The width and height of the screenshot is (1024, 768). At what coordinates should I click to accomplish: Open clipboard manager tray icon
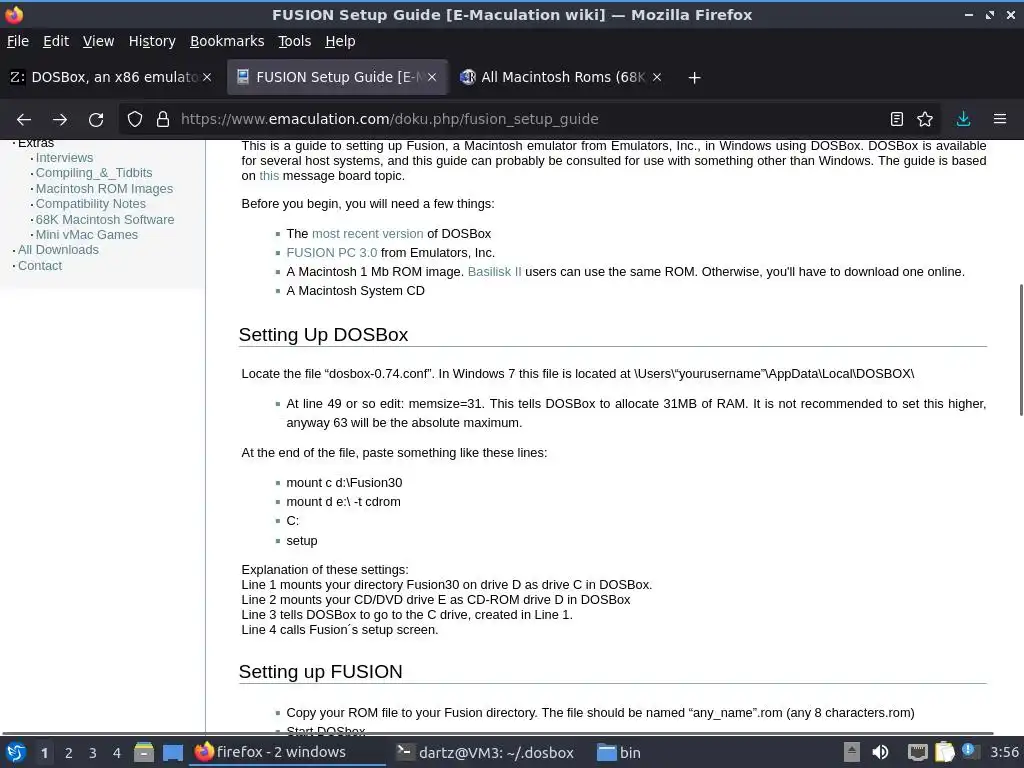(944, 752)
